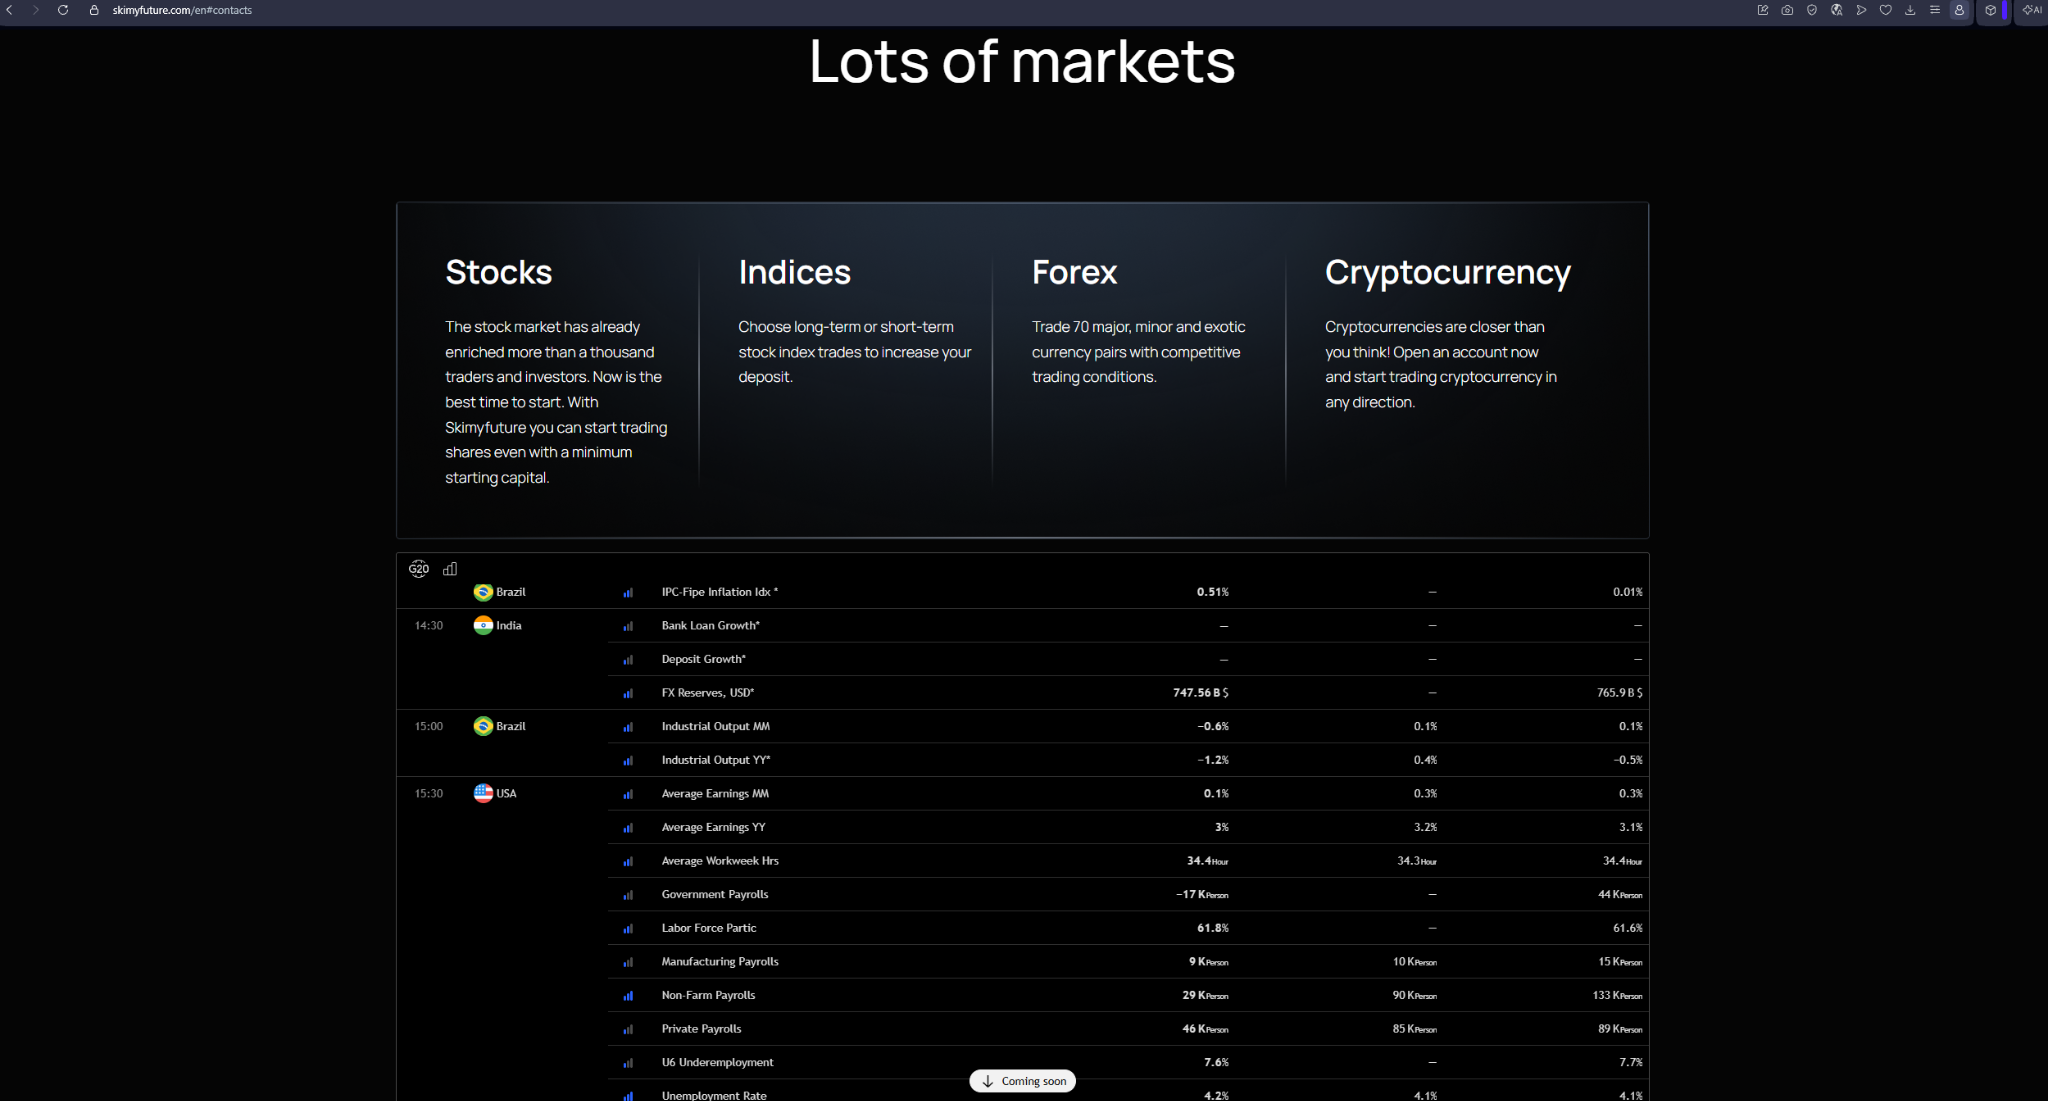Select the Industrial Output MM event
This screenshot has height=1101, width=2048.
1127,727
